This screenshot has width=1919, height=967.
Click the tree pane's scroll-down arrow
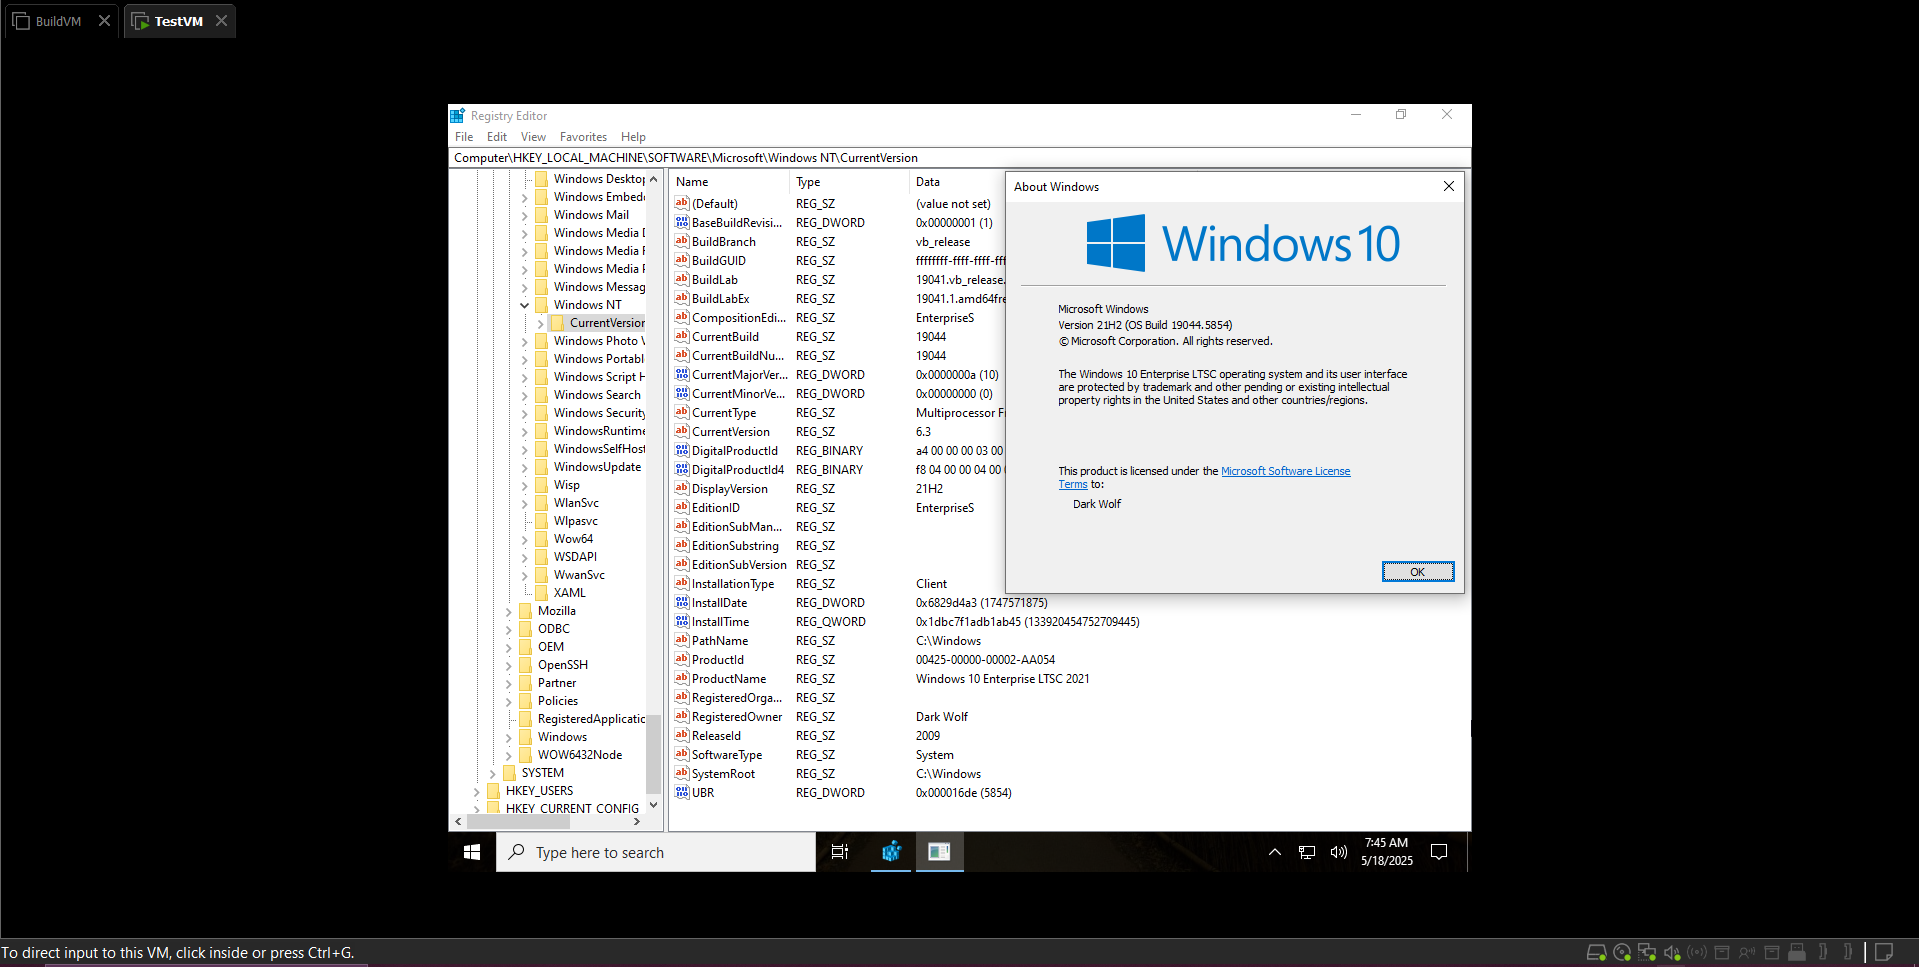coord(653,804)
